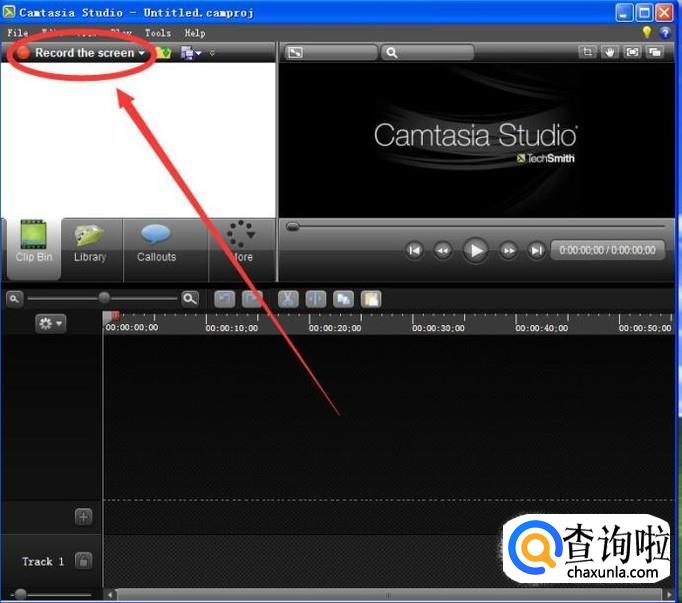The height and width of the screenshot is (603, 682).
Task: Maximize the Camtasia Studio window
Action: click(644, 13)
